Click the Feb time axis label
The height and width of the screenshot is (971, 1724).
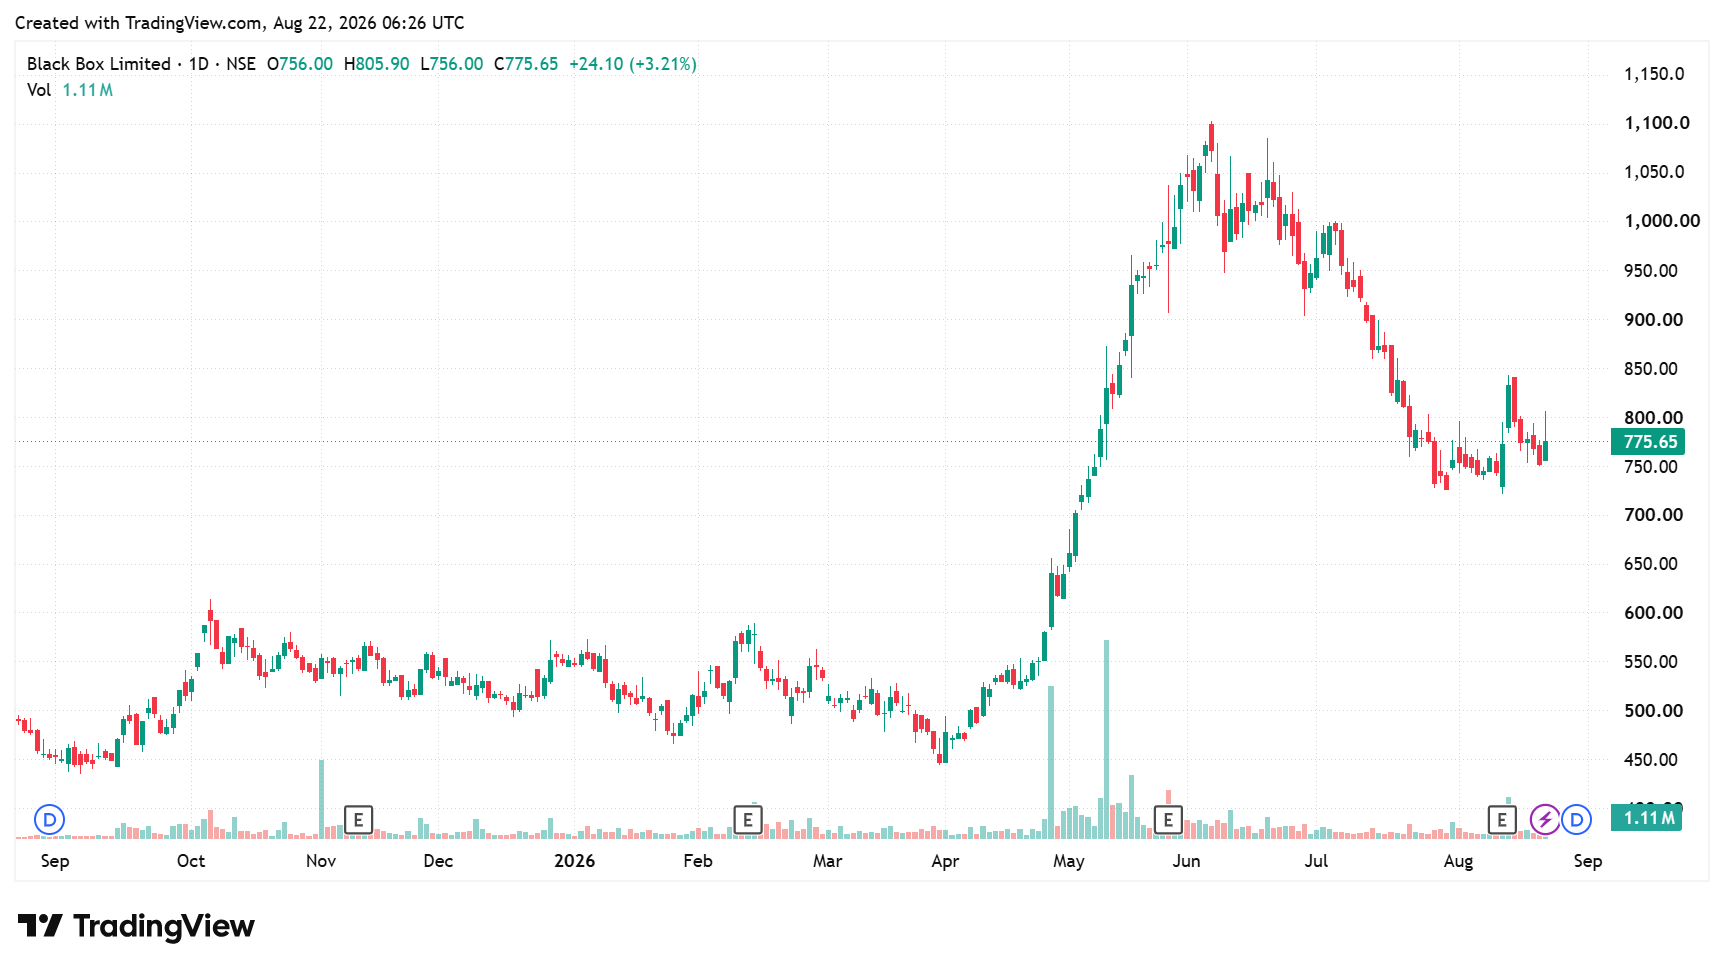[698, 861]
